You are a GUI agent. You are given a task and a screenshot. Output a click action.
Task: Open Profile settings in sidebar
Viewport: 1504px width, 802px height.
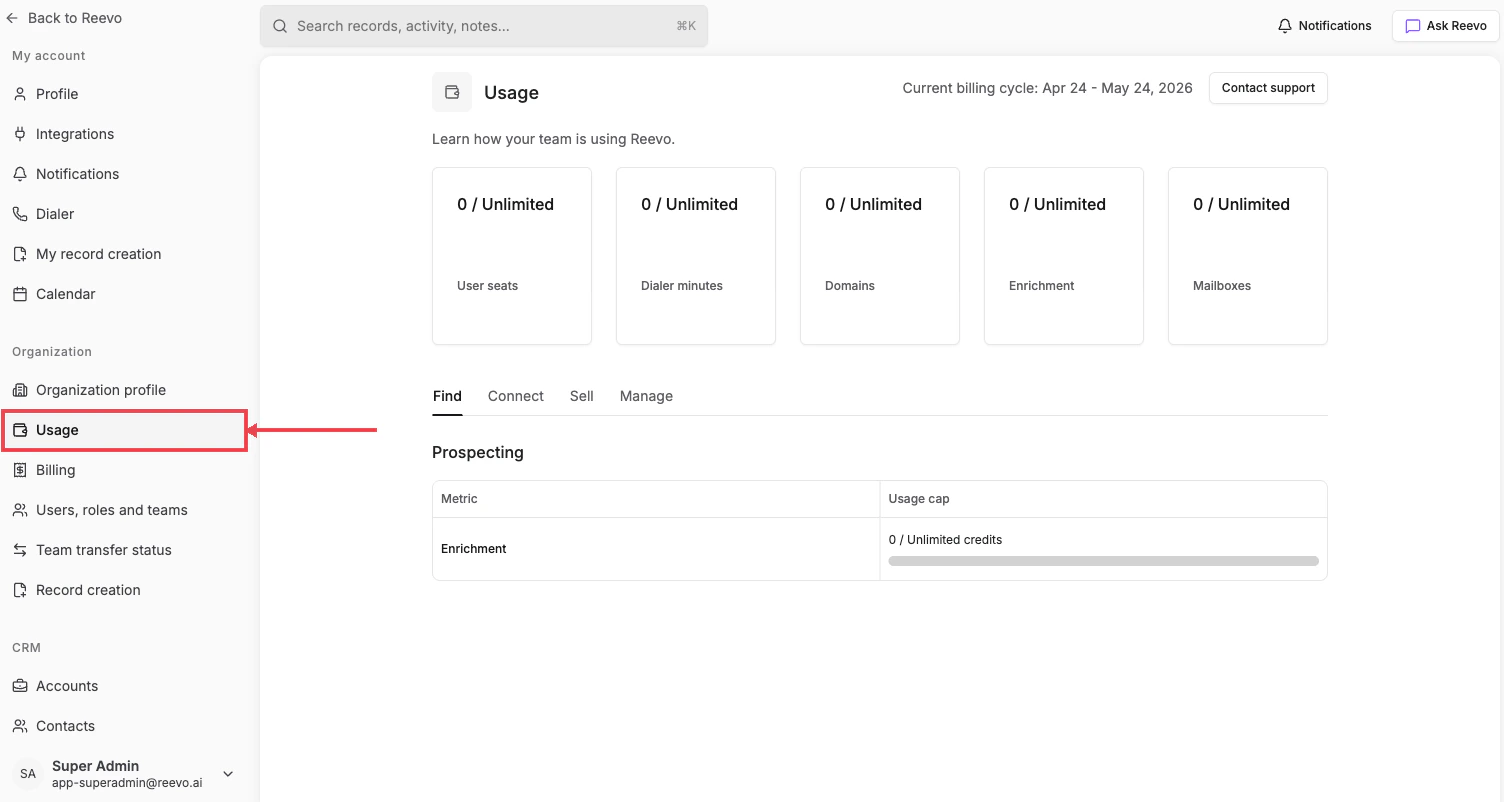(x=125, y=94)
